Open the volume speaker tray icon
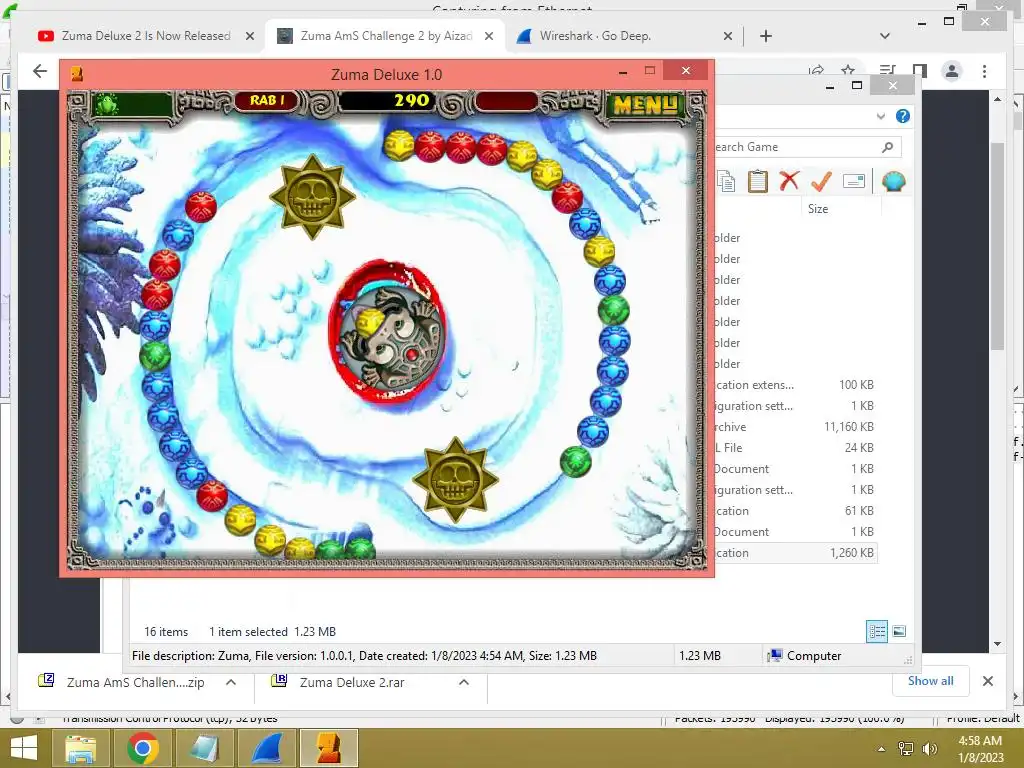 [929, 749]
